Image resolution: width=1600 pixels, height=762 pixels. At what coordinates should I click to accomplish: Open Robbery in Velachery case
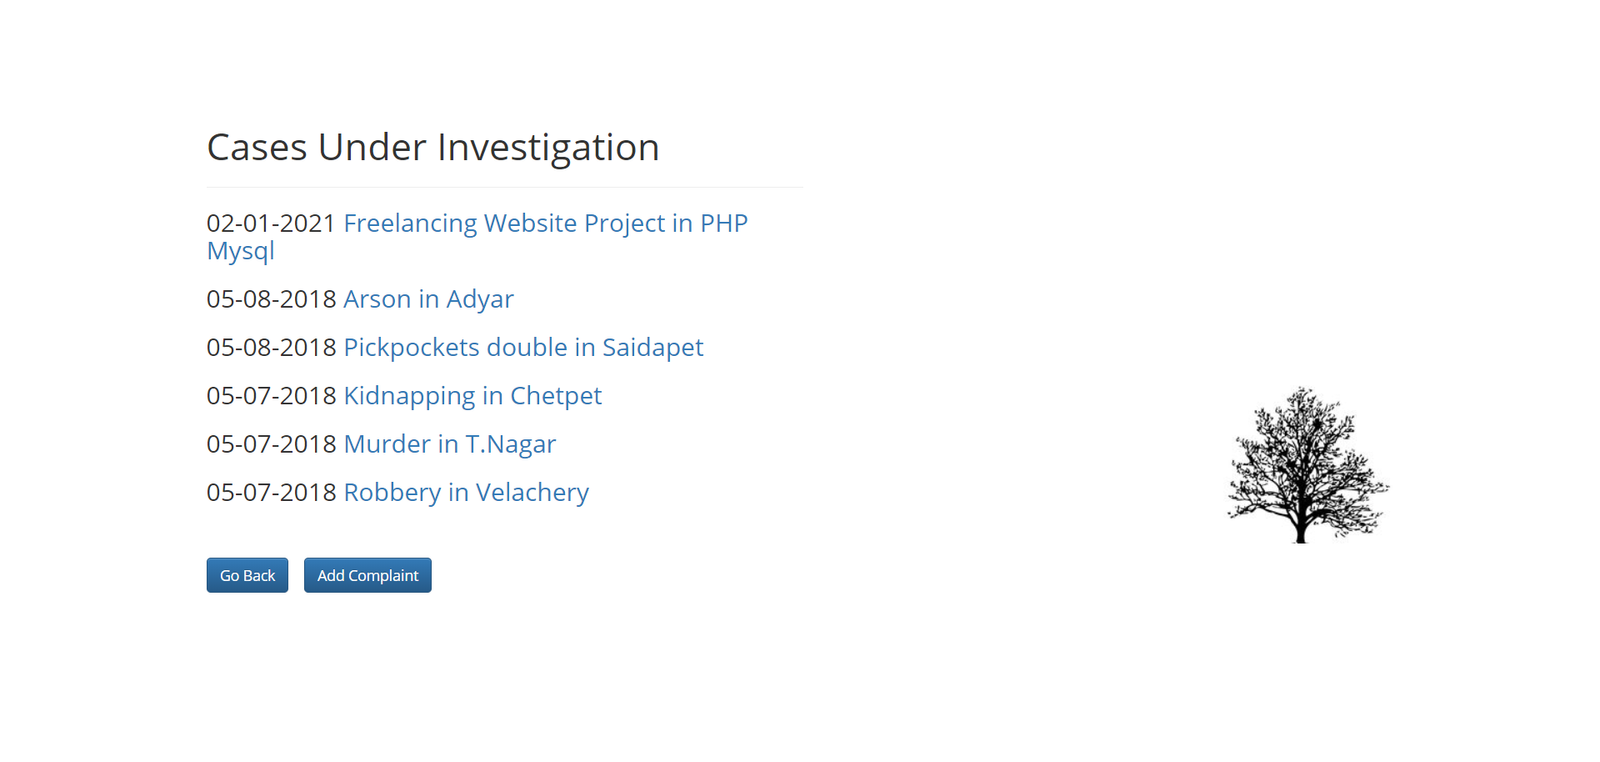(466, 492)
